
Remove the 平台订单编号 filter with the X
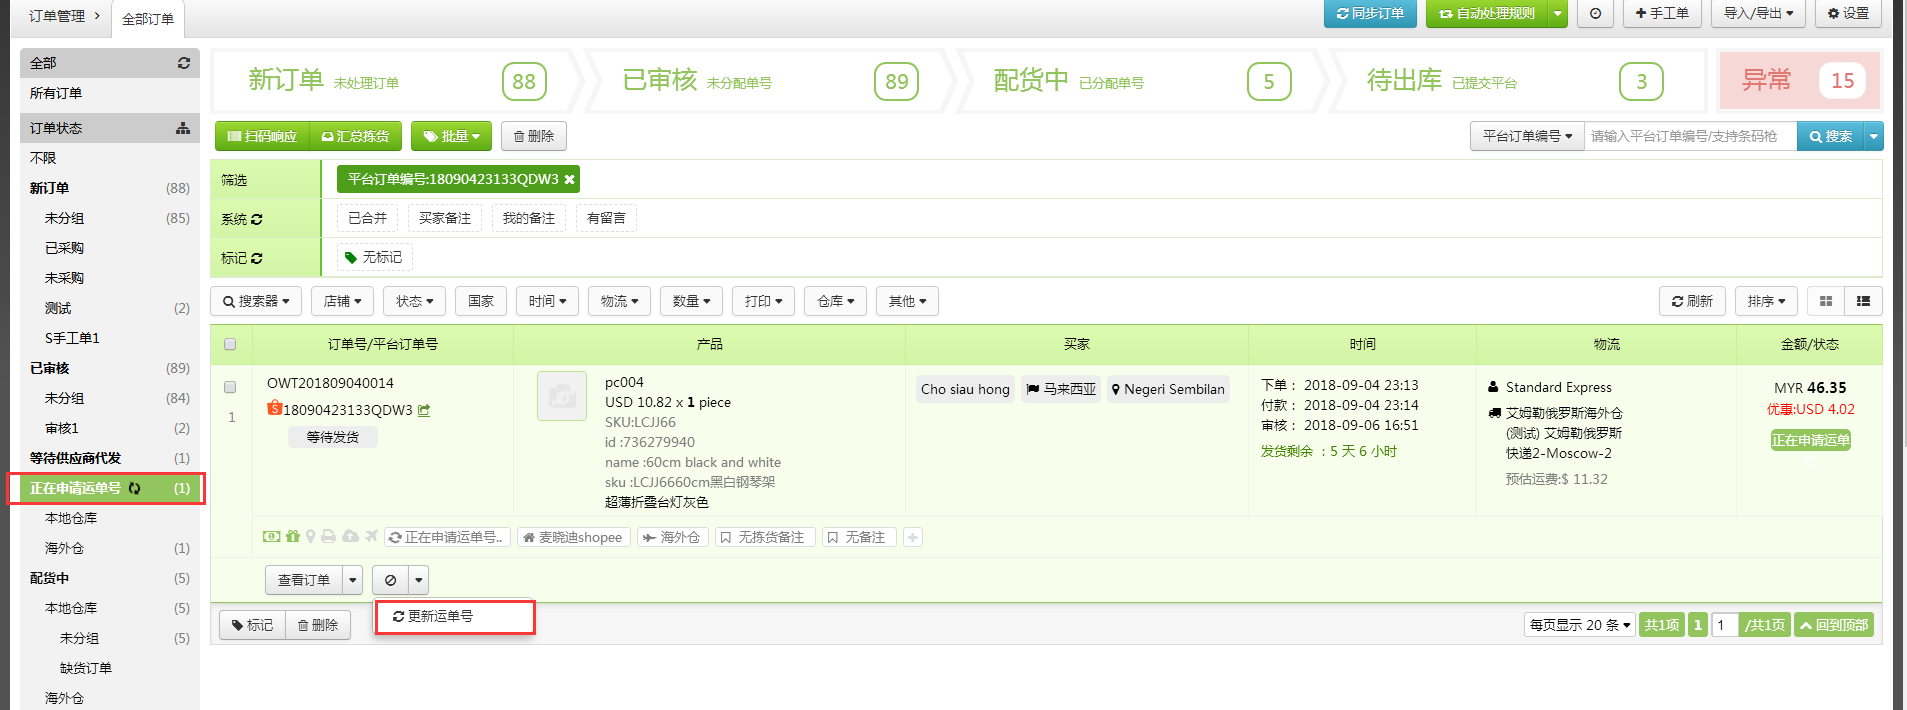569,180
